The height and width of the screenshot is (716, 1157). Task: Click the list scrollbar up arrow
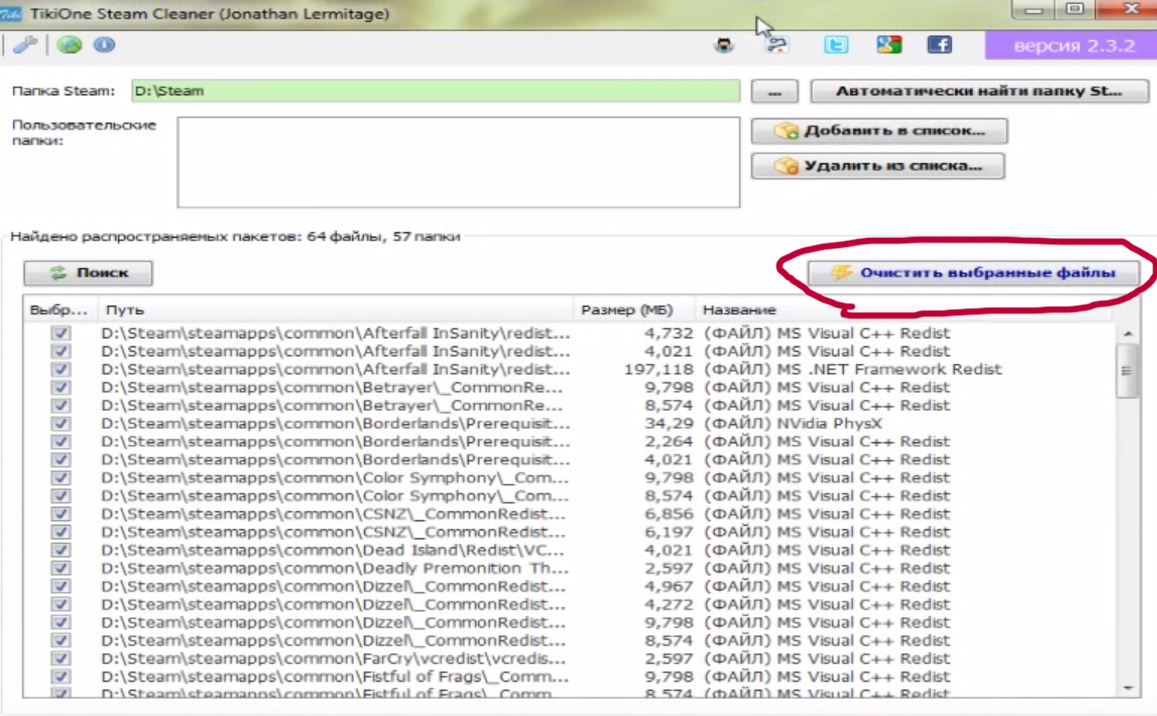click(1127, 334)
